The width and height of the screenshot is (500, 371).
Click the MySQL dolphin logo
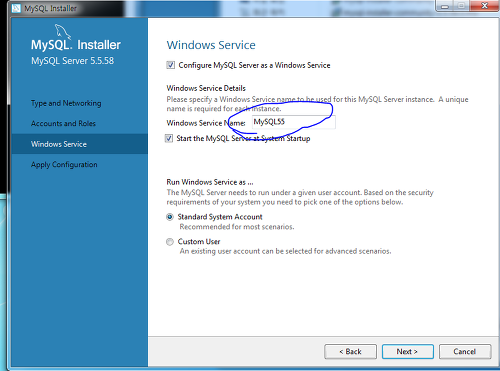[x=63, y=32]
